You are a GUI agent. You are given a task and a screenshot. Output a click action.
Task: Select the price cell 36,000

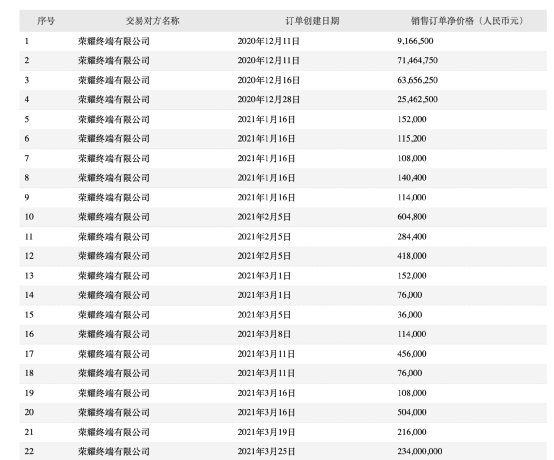pyautogui.click(x=409, y=315)
